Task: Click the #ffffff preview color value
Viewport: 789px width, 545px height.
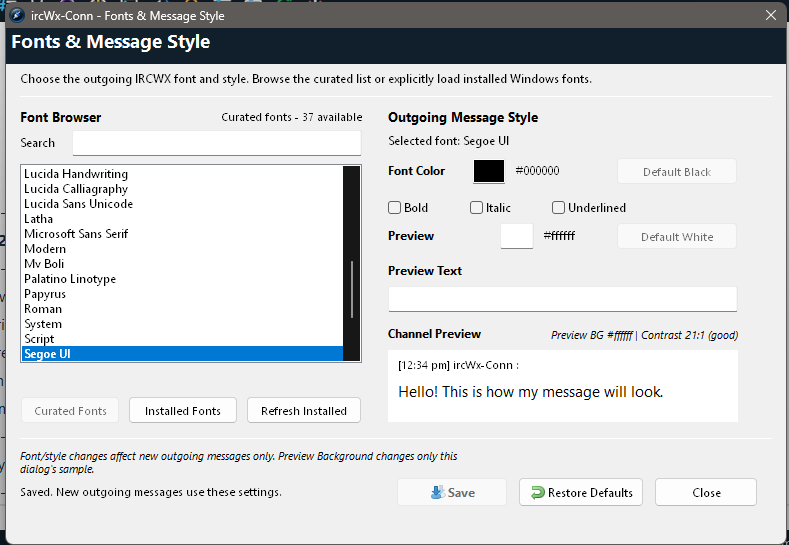Action: 559,236
